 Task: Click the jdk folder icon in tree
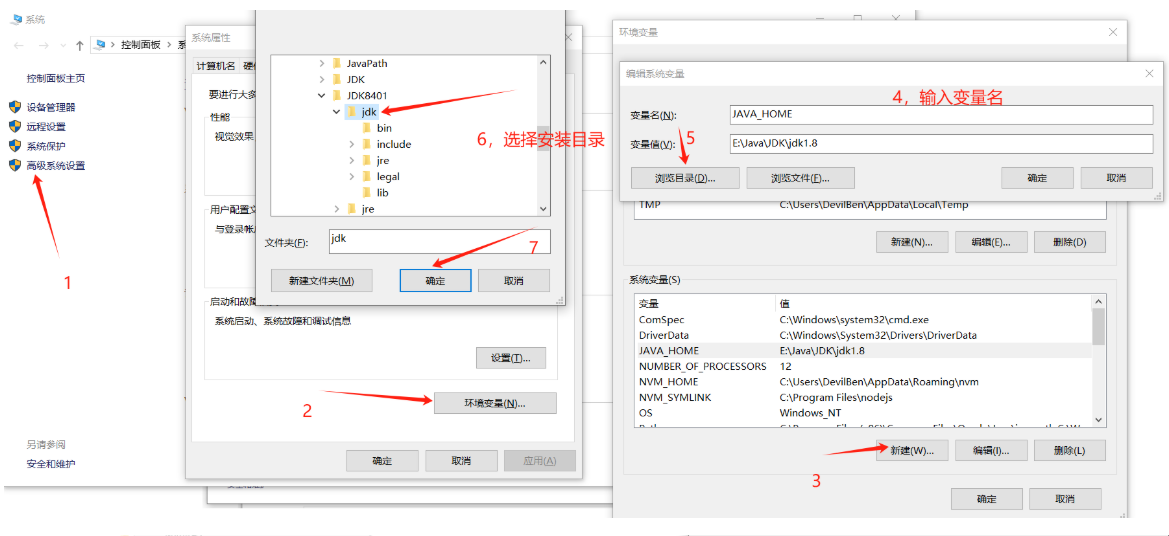(x=351, y=112)
